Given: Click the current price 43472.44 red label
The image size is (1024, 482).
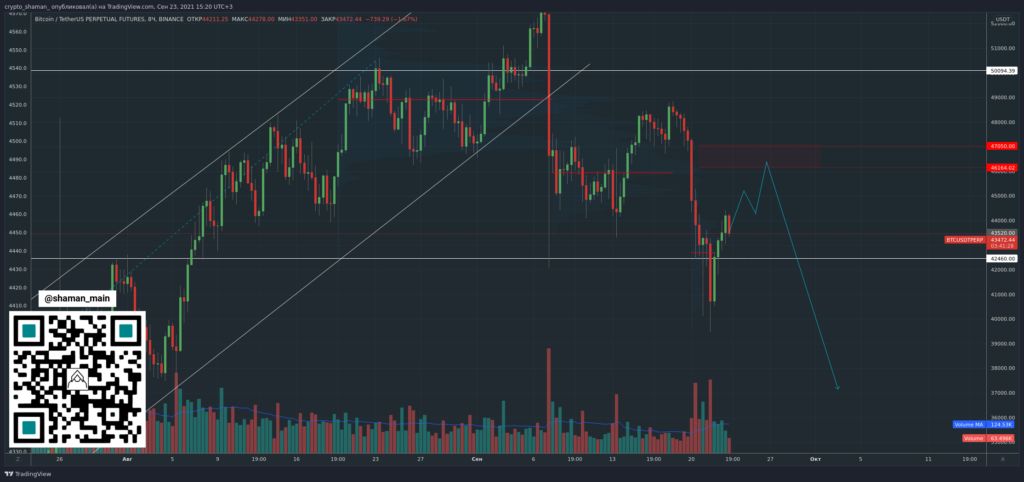Looking at the screenshot, I should coord(1000,240).
